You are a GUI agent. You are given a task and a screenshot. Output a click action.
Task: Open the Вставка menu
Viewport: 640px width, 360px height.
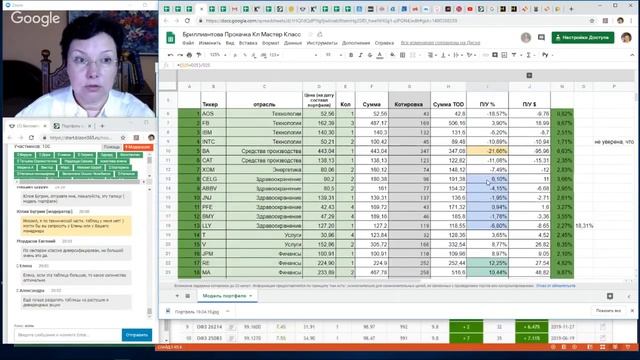tap(248, 43)
